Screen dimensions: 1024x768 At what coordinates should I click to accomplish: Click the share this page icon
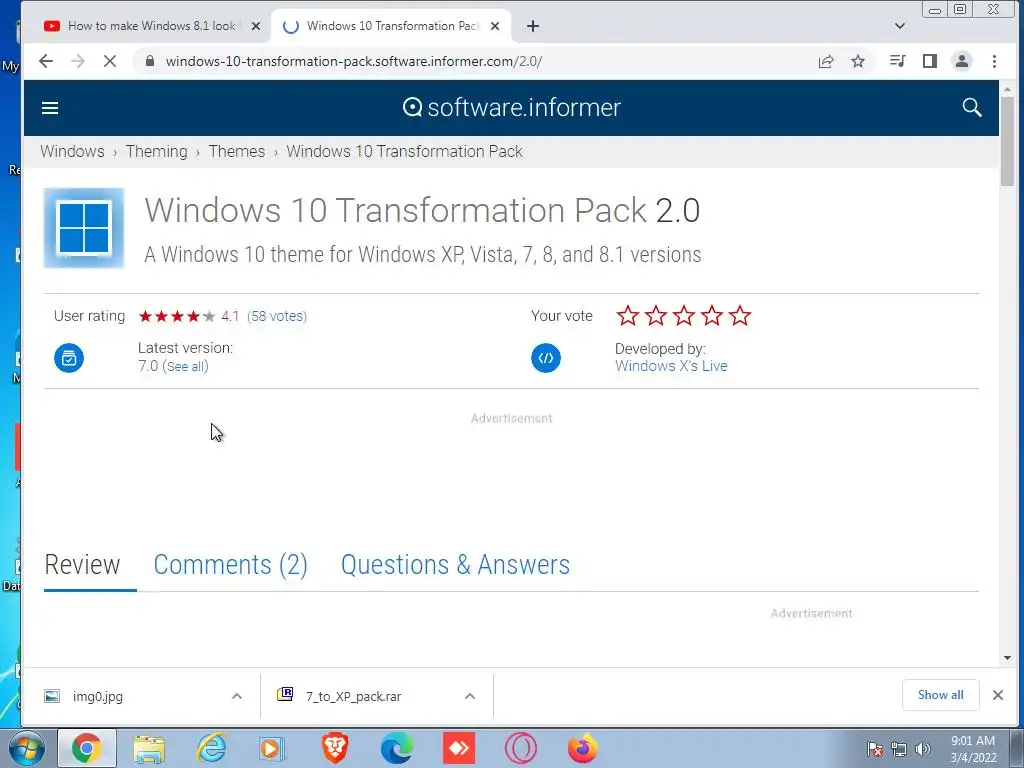pyautogui.click(x=825, y=61)
